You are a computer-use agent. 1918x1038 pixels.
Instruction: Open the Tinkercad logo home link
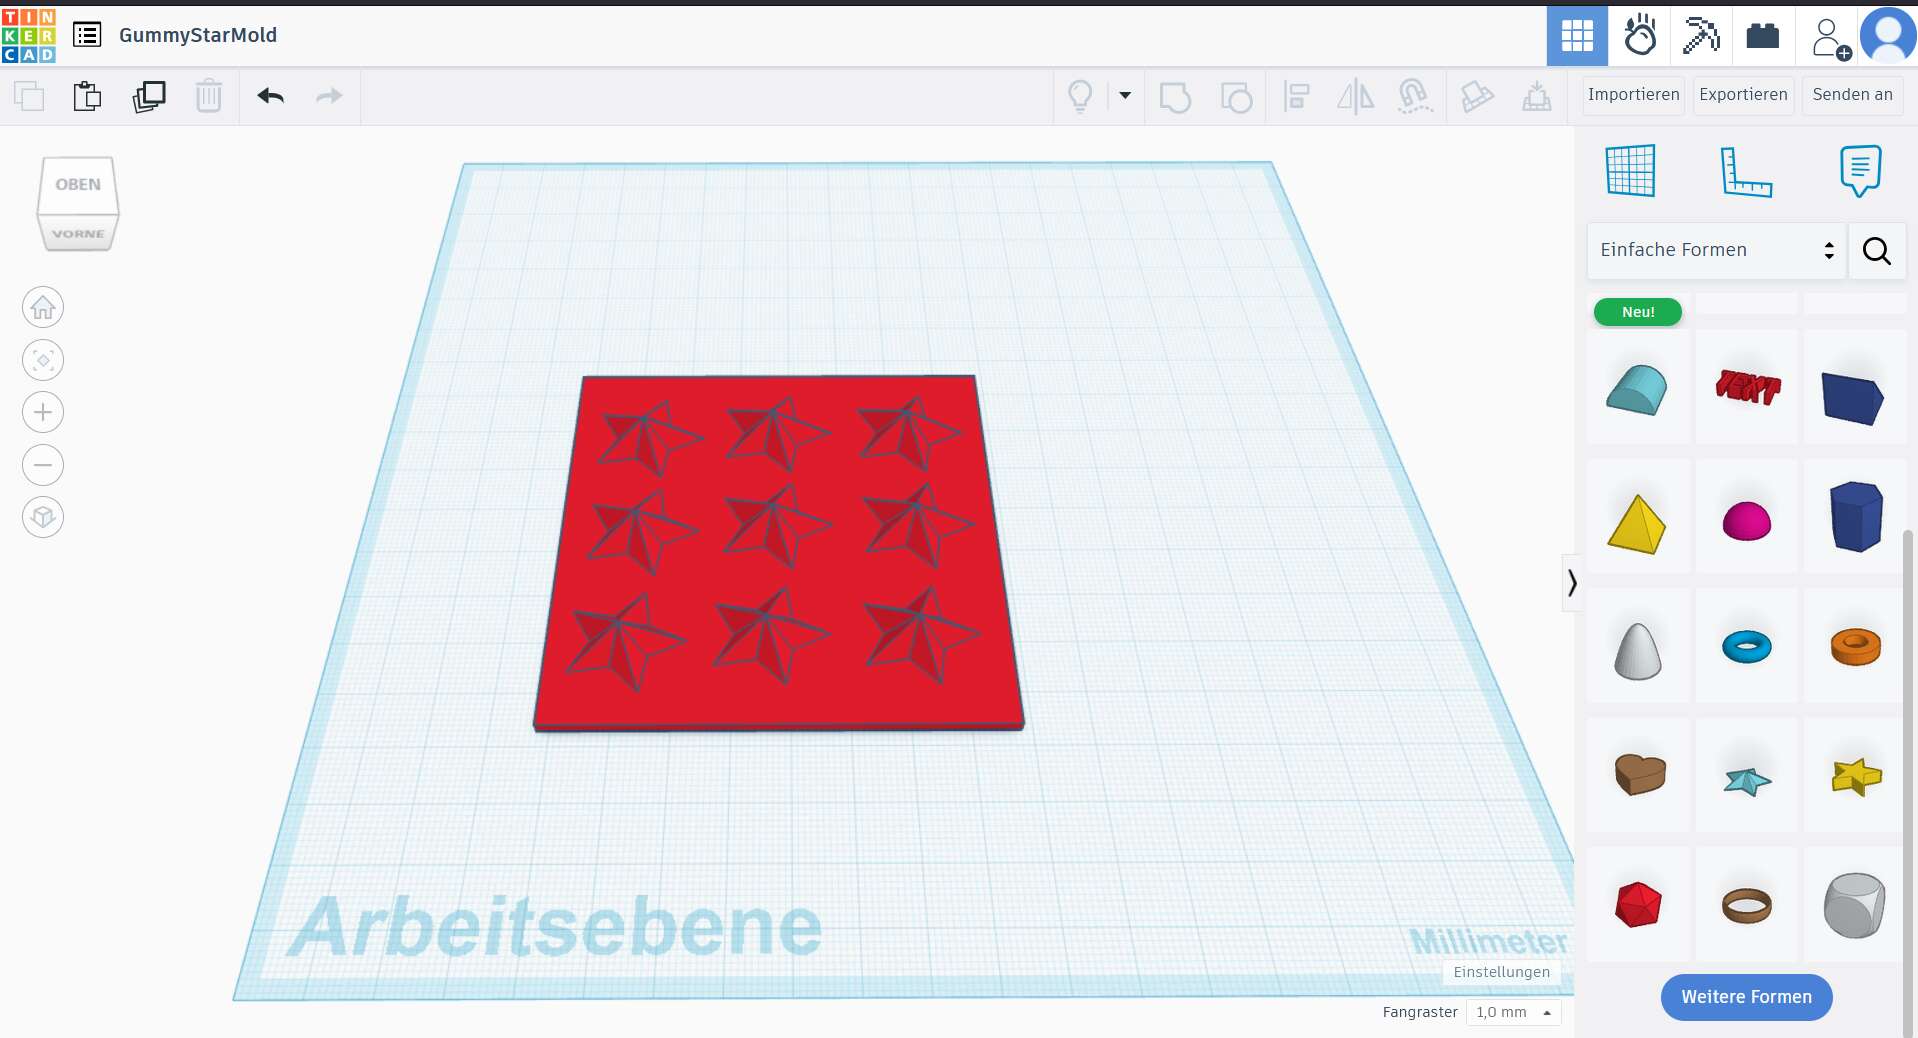pos(29,35)
